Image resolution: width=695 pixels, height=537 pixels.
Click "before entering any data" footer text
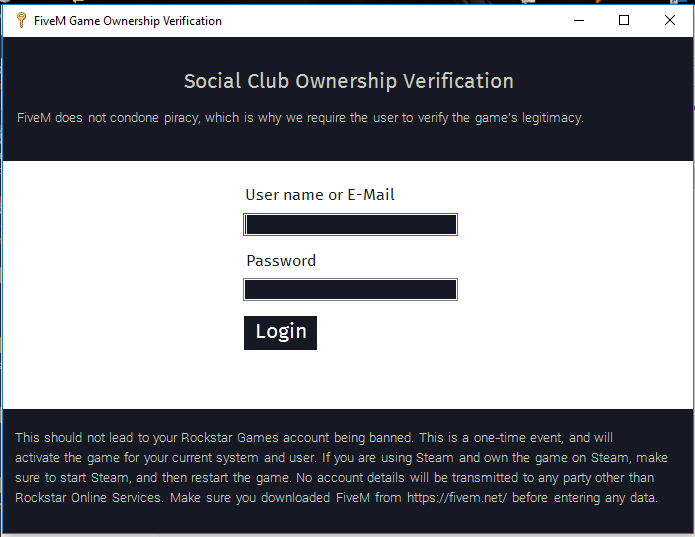(x=584, y=498)
